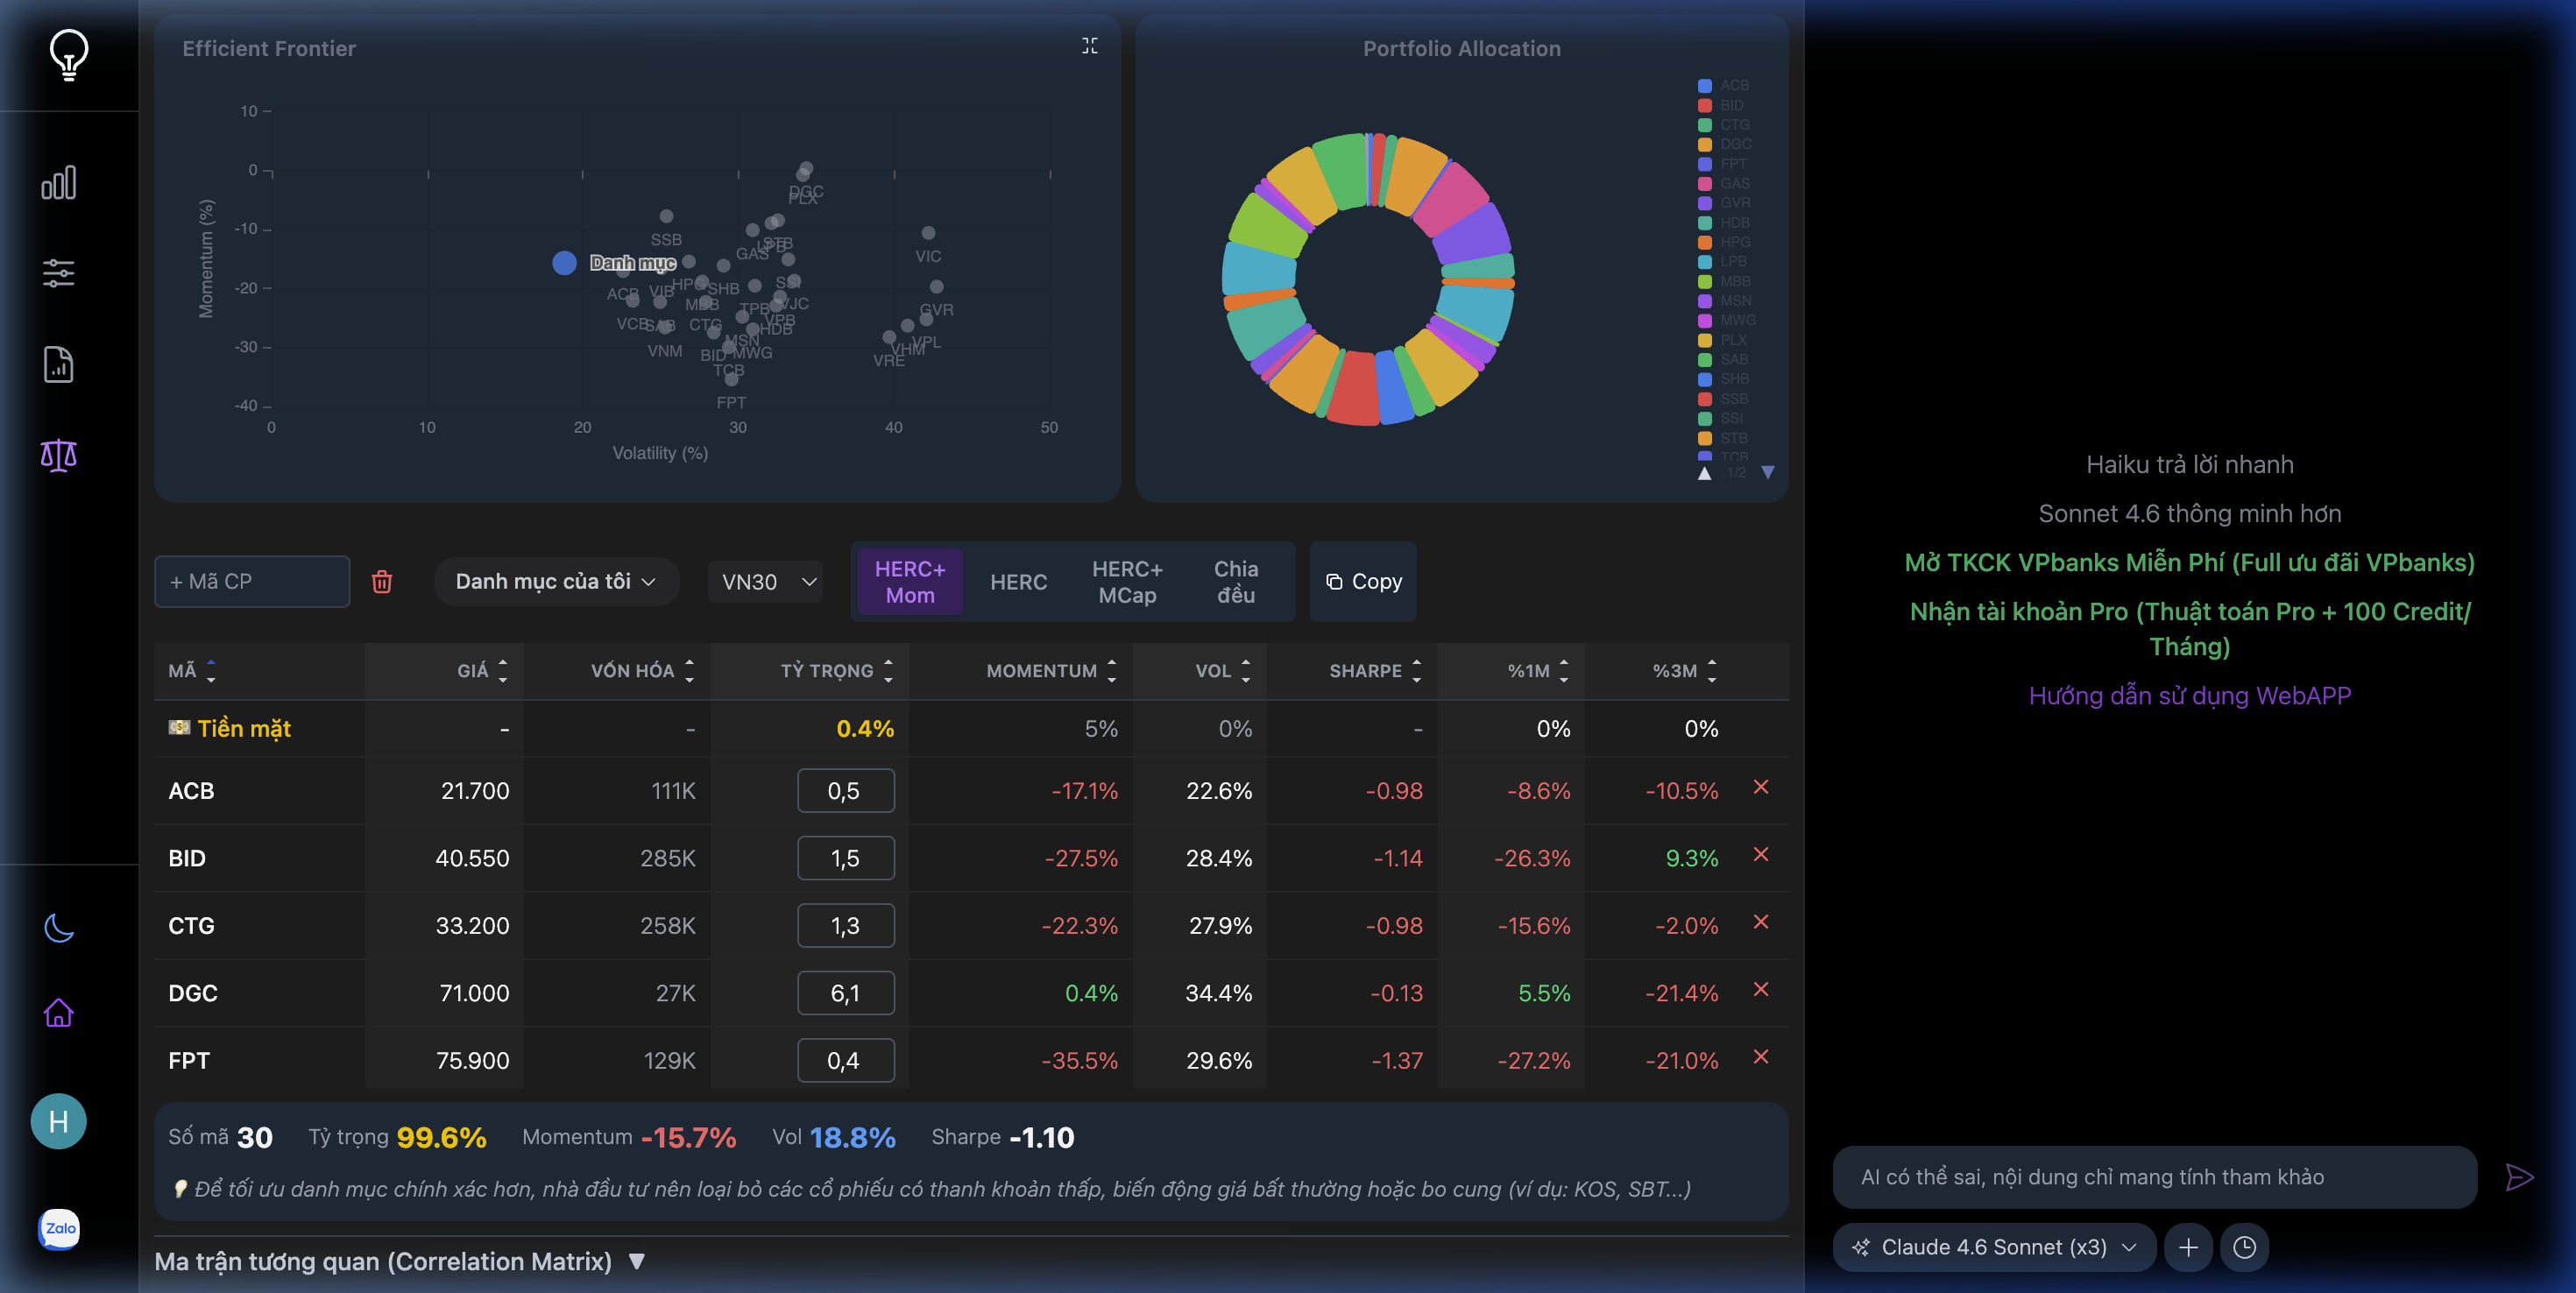Select the HERC+ Mom tab
This screenshot has width=2576, height=1293.
910,581
